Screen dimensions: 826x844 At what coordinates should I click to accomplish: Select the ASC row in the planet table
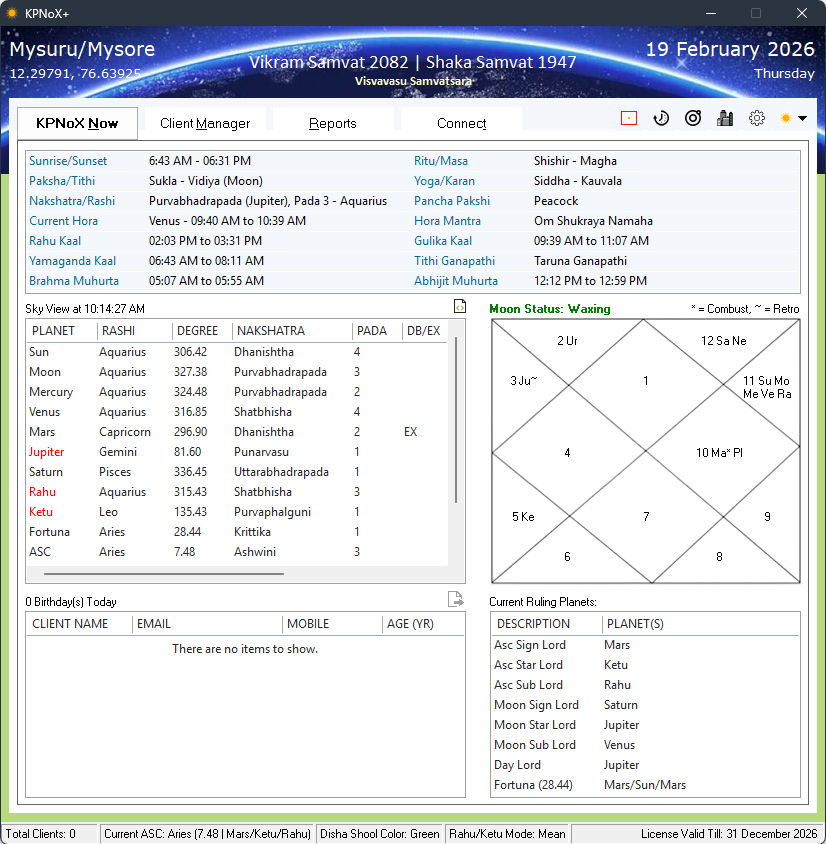237,552
